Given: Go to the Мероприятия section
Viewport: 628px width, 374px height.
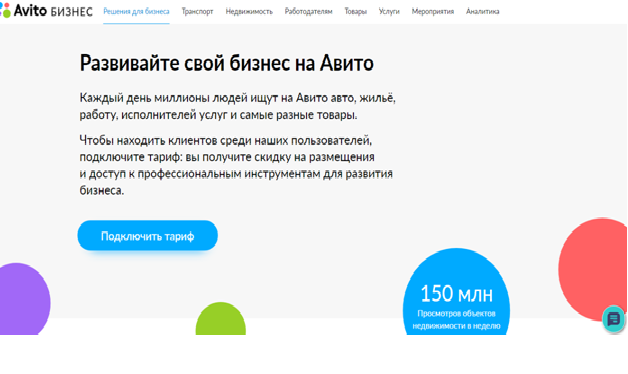Looking at the screenshot, I should [433, 12].
